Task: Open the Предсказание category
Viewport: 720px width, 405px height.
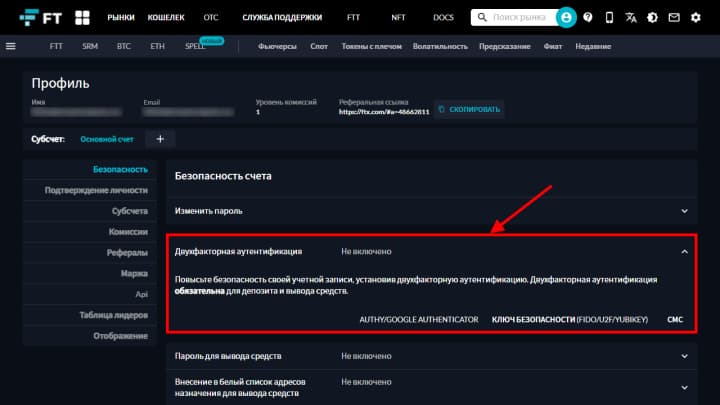Action: (x=505, y=46)
